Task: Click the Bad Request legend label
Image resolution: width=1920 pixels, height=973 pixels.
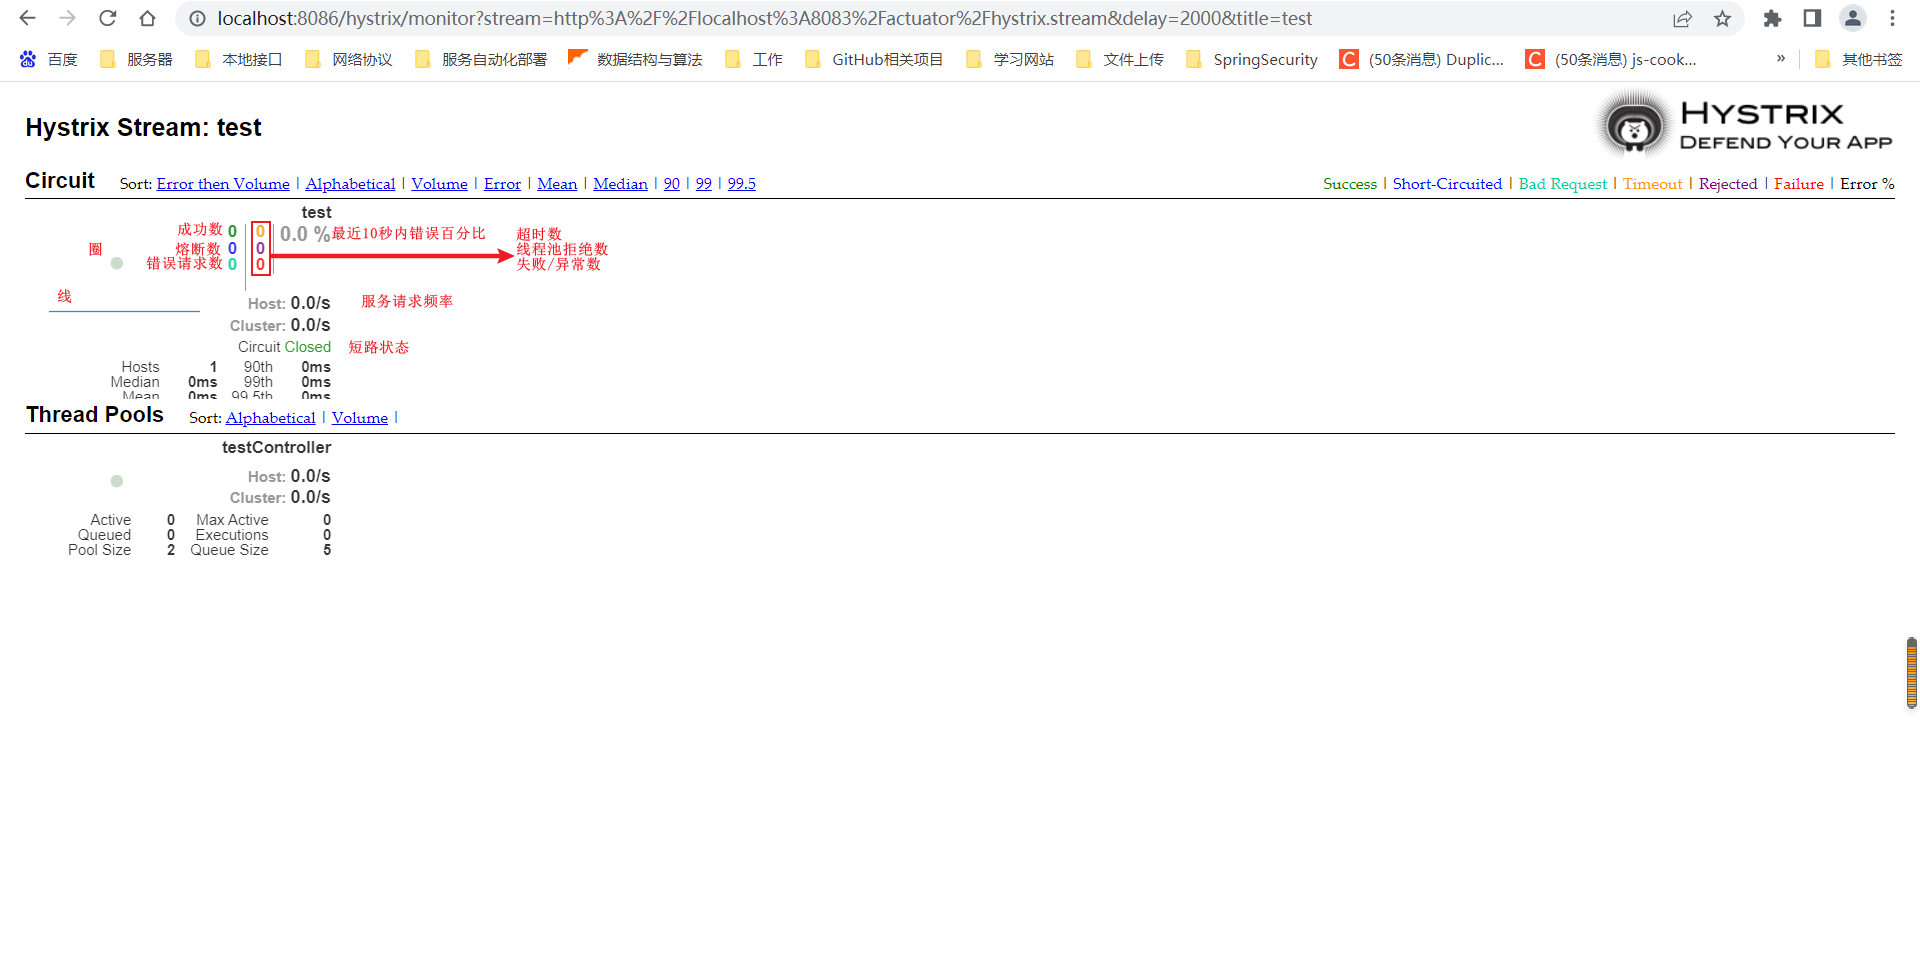Action: point(1563,184)
